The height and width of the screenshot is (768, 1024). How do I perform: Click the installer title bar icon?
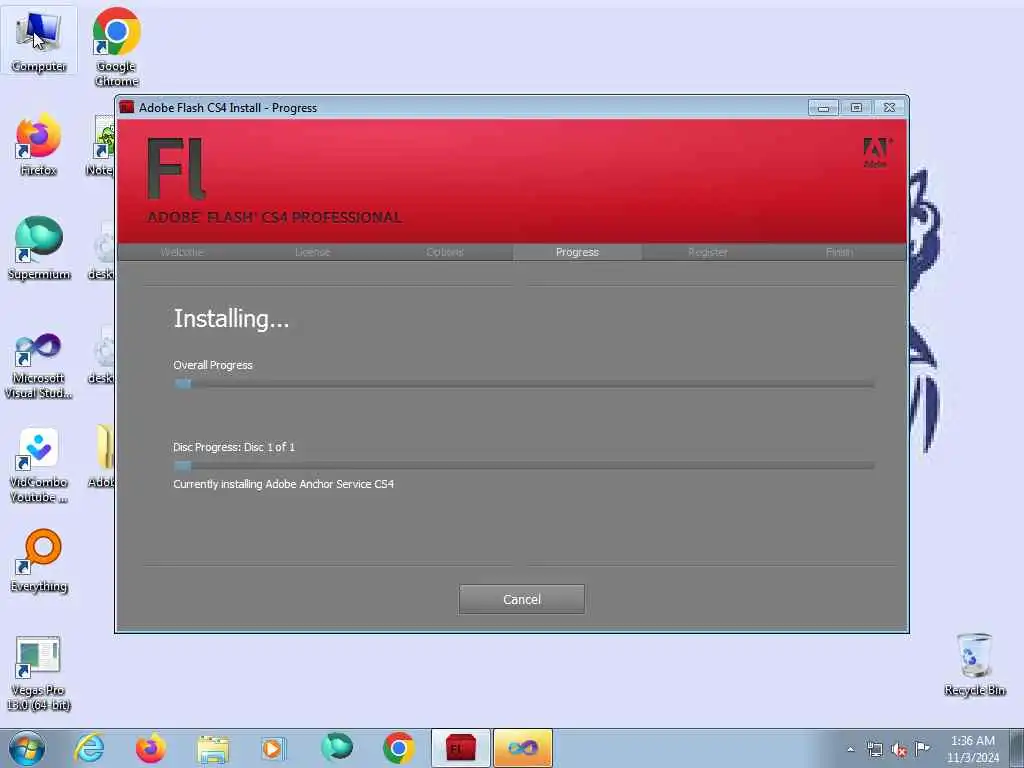127,107
